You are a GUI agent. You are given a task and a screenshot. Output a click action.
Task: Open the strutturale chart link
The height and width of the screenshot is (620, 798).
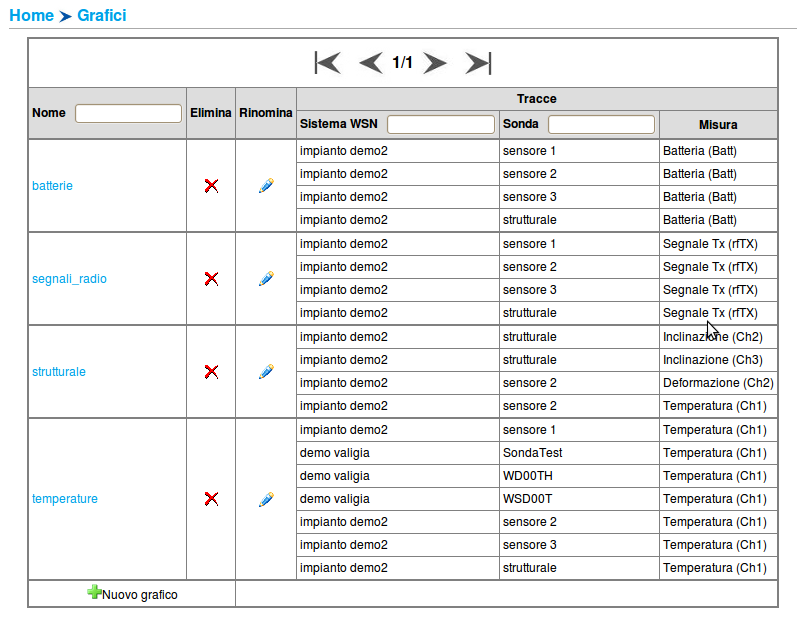click(59, 372)
